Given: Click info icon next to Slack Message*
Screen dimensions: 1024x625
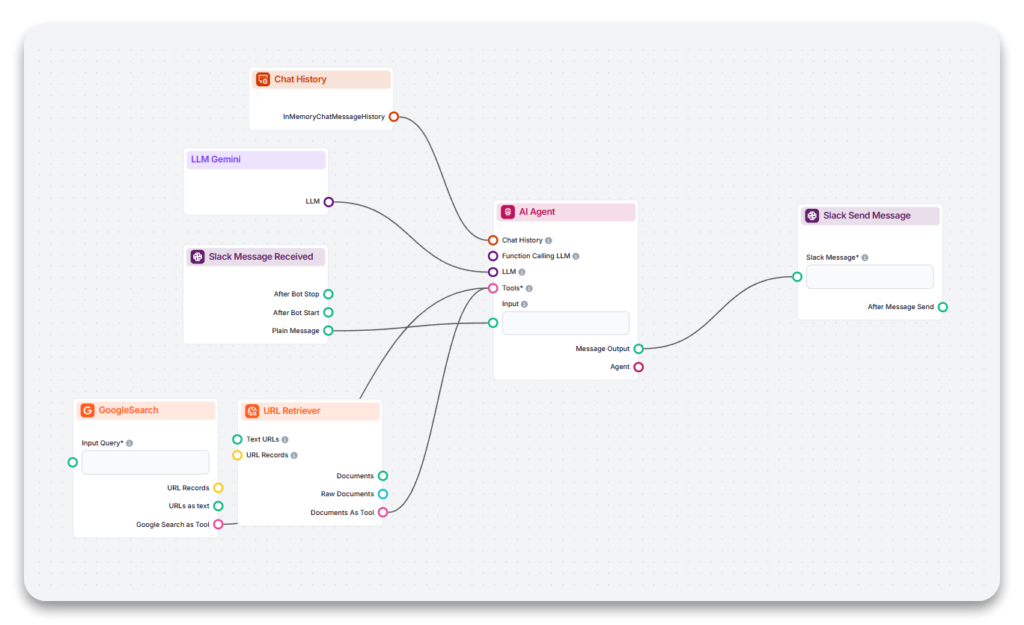Looking at the screenshot, I should pos(865,257).
